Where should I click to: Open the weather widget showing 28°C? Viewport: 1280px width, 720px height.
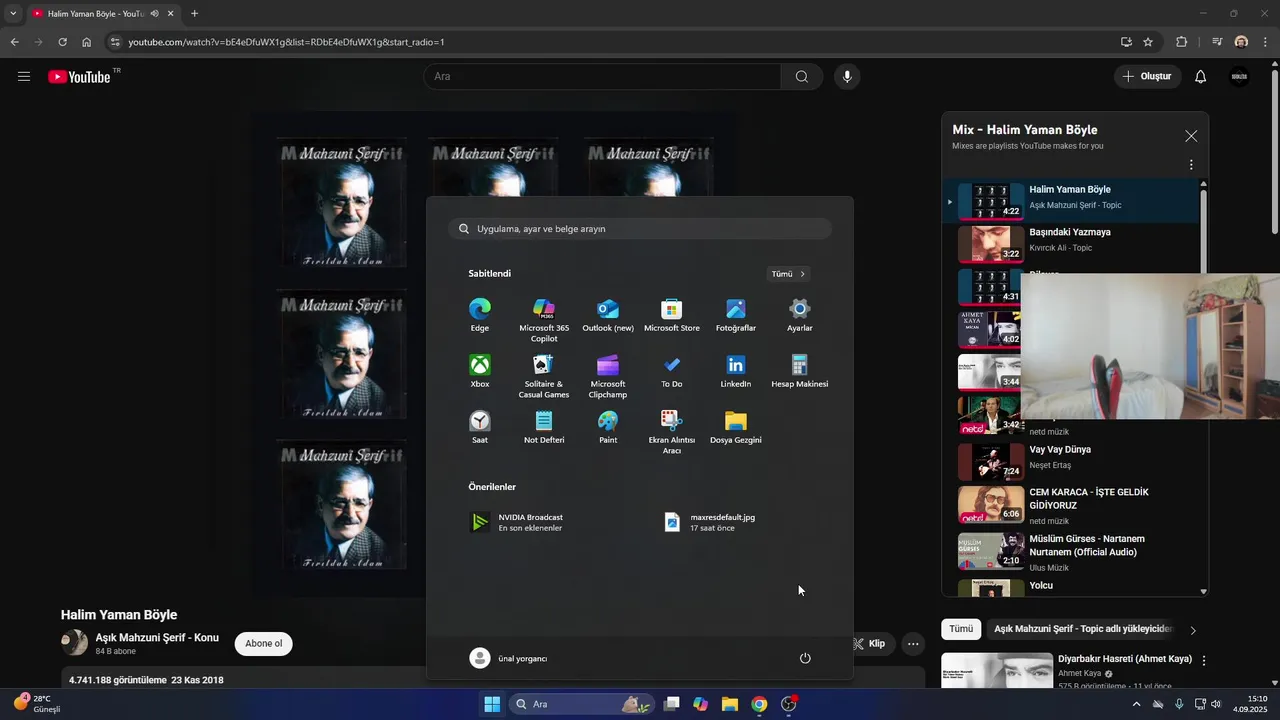(x=38, y=704)
